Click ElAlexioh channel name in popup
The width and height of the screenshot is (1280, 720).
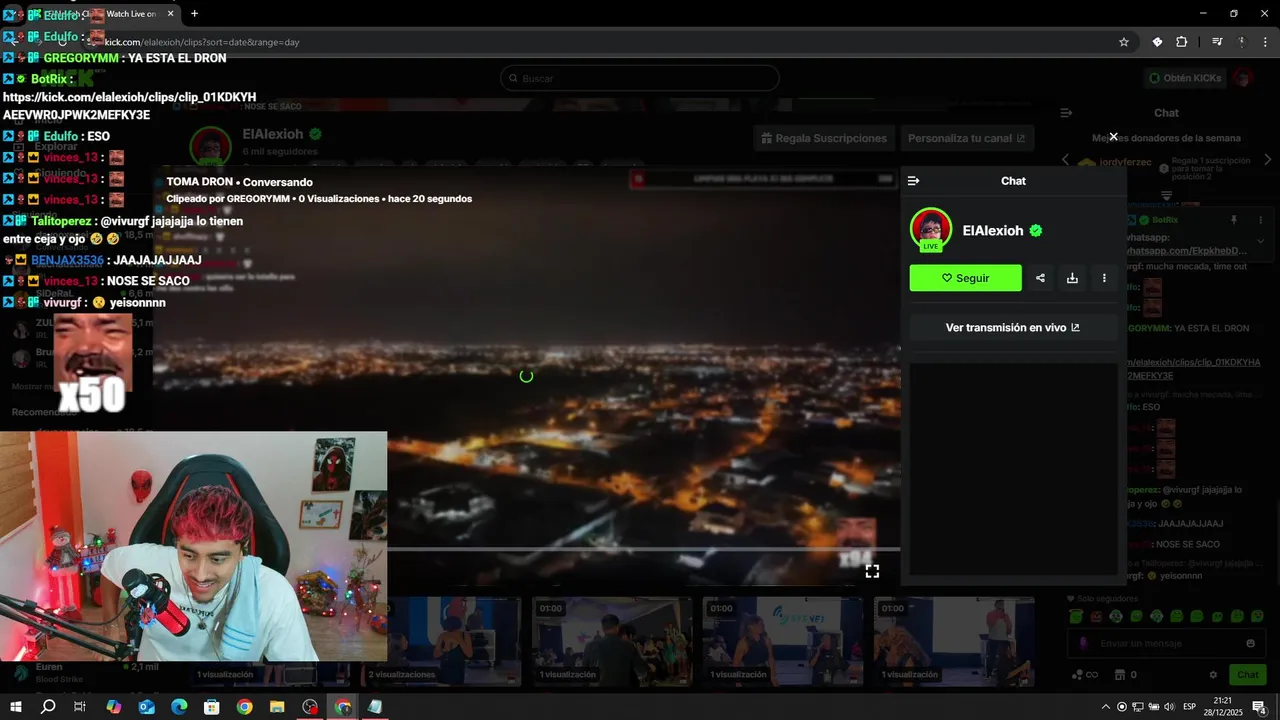pyautogui.click(x=993, y=230)
